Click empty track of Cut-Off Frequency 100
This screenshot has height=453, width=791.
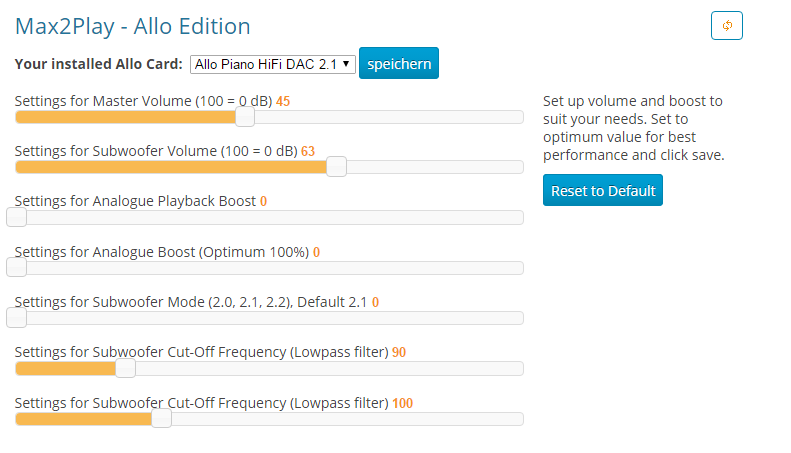click(x=348, y=419)
